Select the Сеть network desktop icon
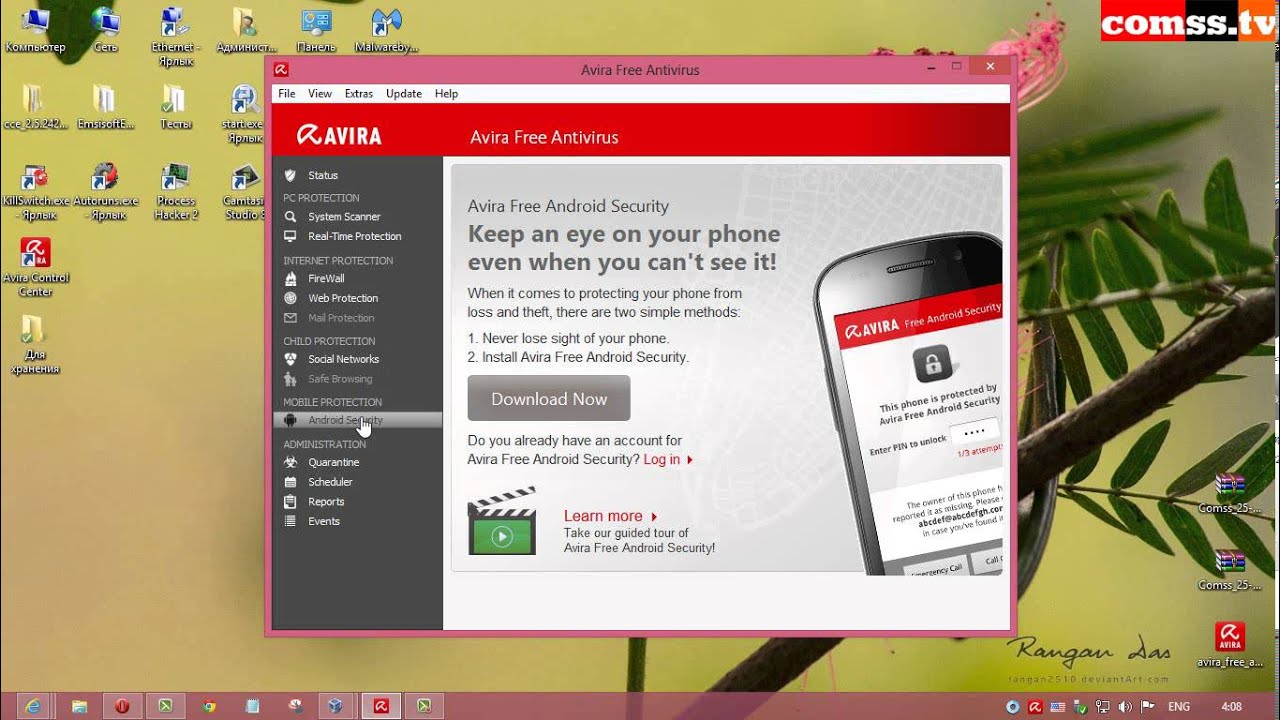This screenshot has width=1280, height=720. coord(105,30)
